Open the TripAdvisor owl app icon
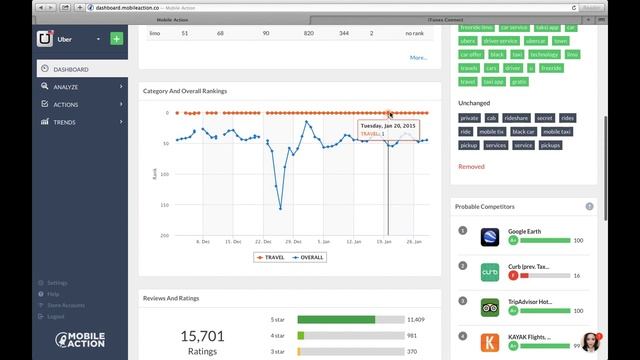Screen dimensions: 640x360 [x=490, y=307]
